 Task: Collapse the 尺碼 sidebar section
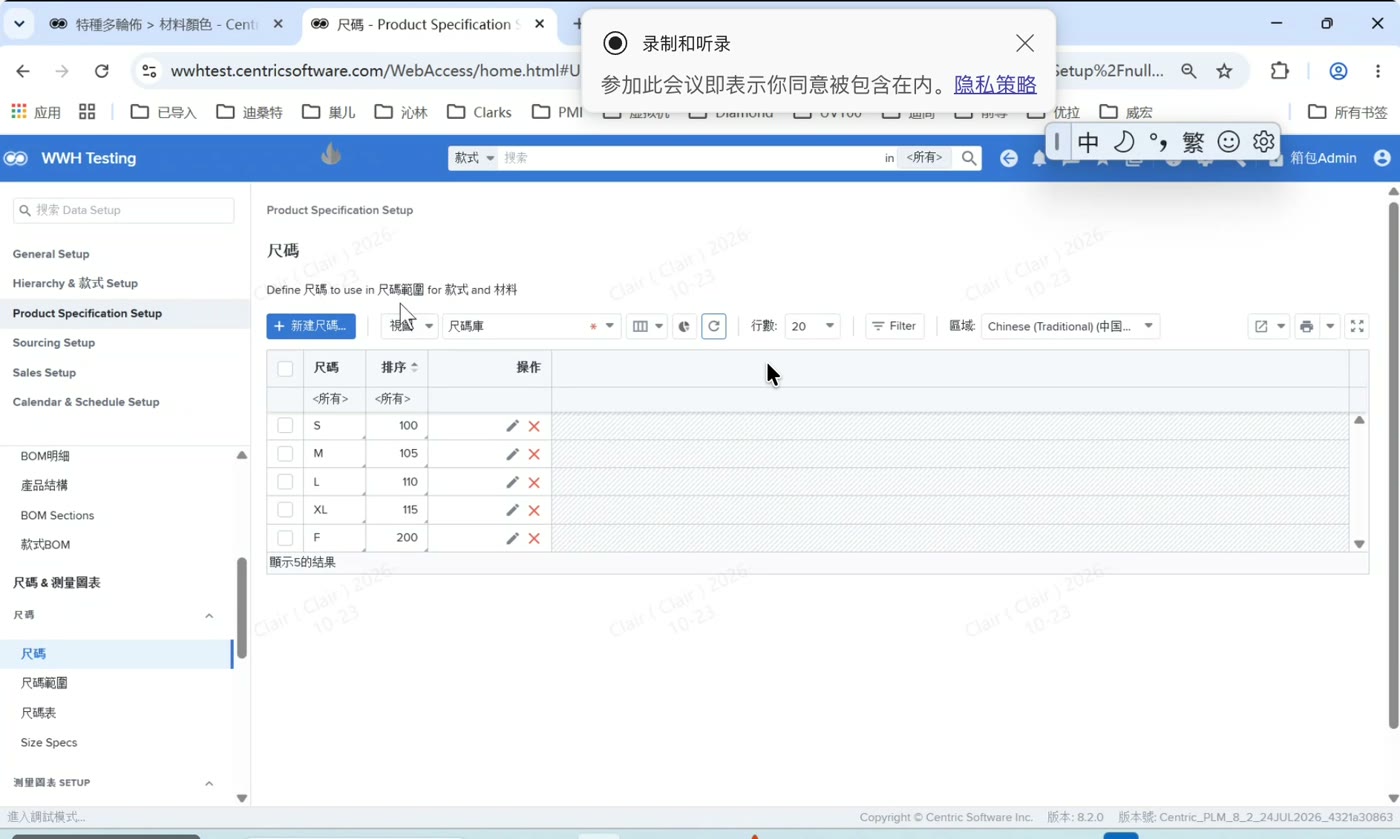click(209, 615)
